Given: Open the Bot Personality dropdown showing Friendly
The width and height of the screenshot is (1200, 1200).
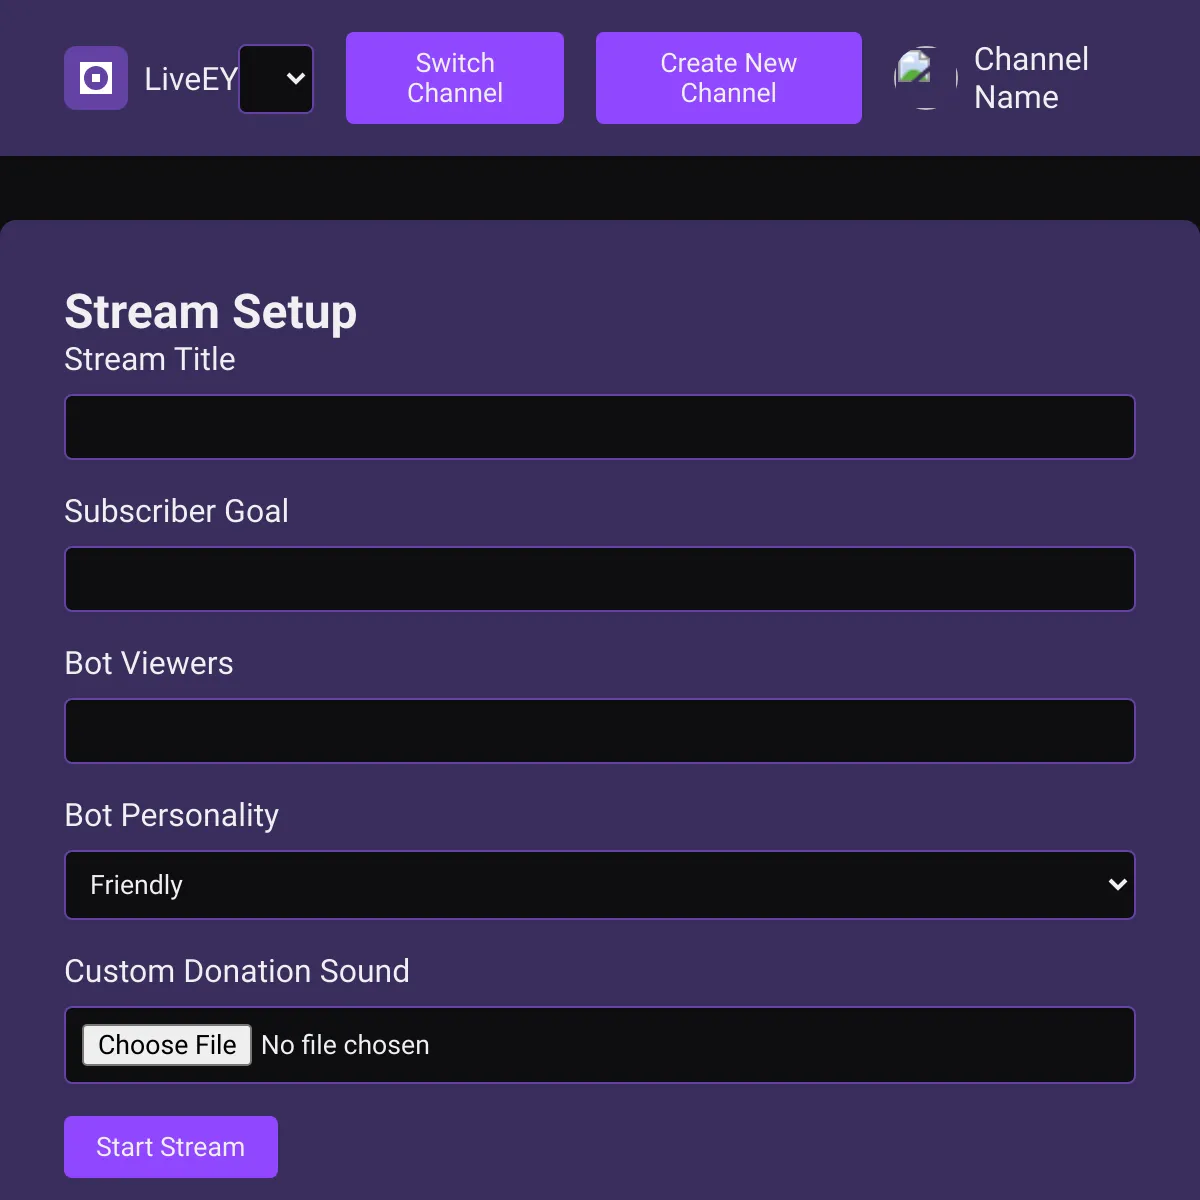Looking at the screenshot, I should coord(600,885).
